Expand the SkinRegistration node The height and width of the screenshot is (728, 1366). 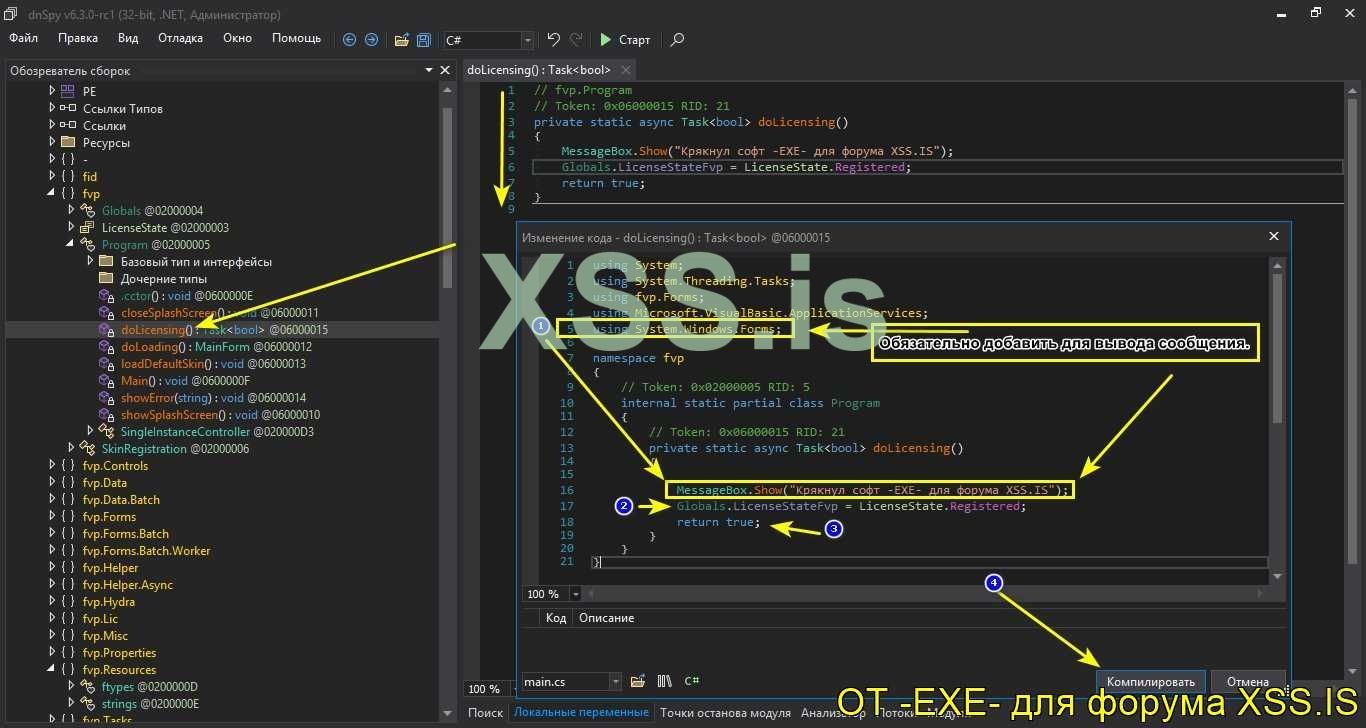[x=71, y=448]
